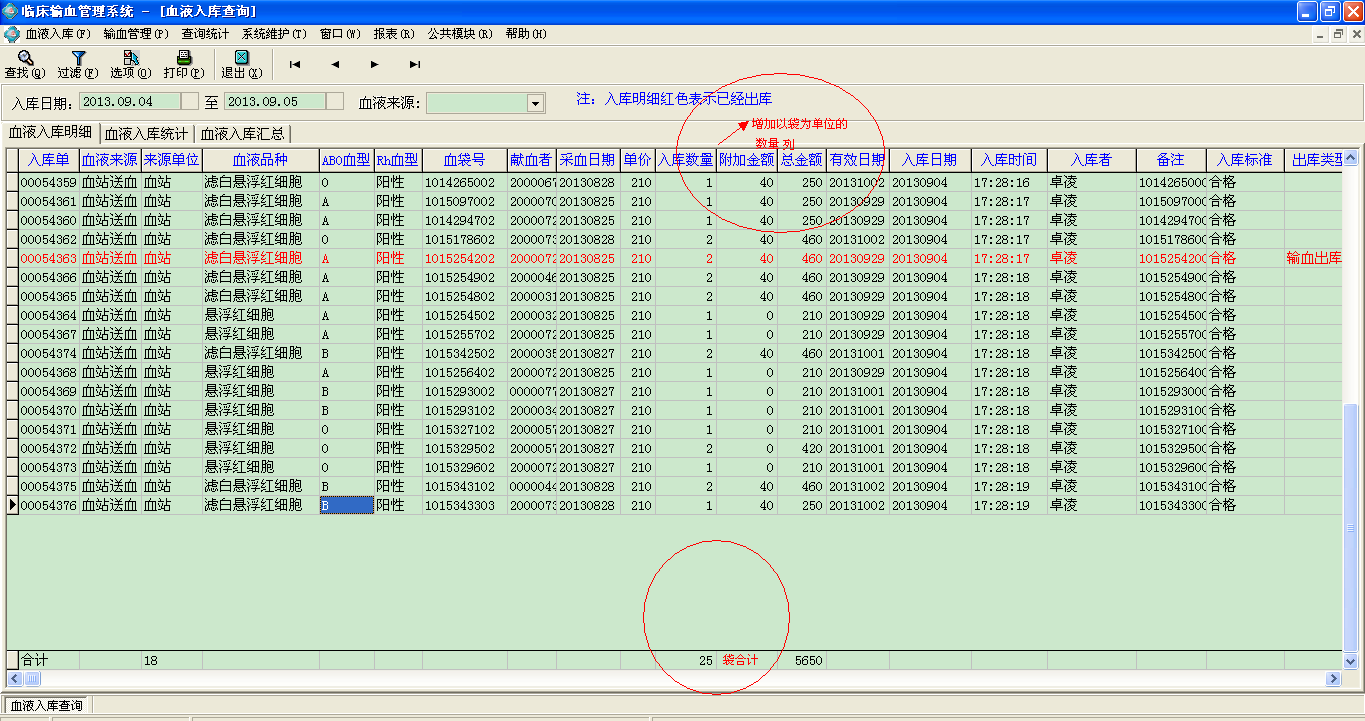Open the 报表 menu

pyautogui.click(x=393, y=33)
